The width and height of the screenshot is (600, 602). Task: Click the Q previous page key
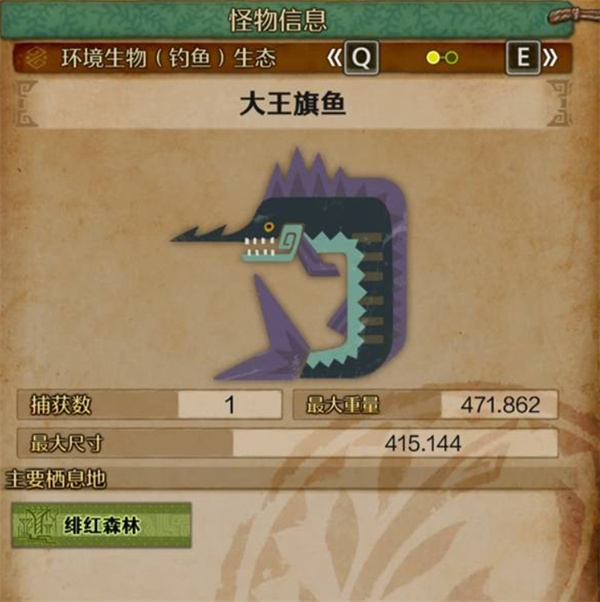click(361, 58)
